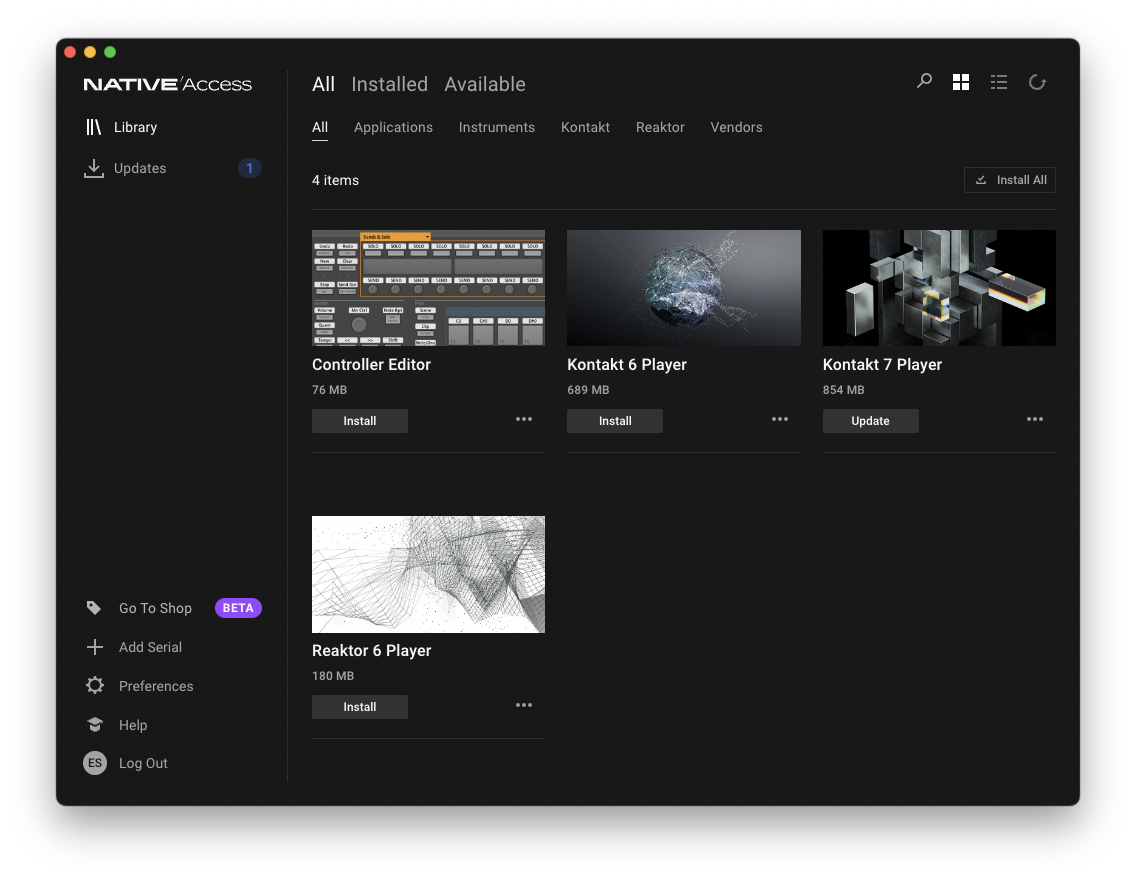Screen dimensions: 1136x880
Task: Click the Kontakt 6 Player title
Action: [627, 364]
